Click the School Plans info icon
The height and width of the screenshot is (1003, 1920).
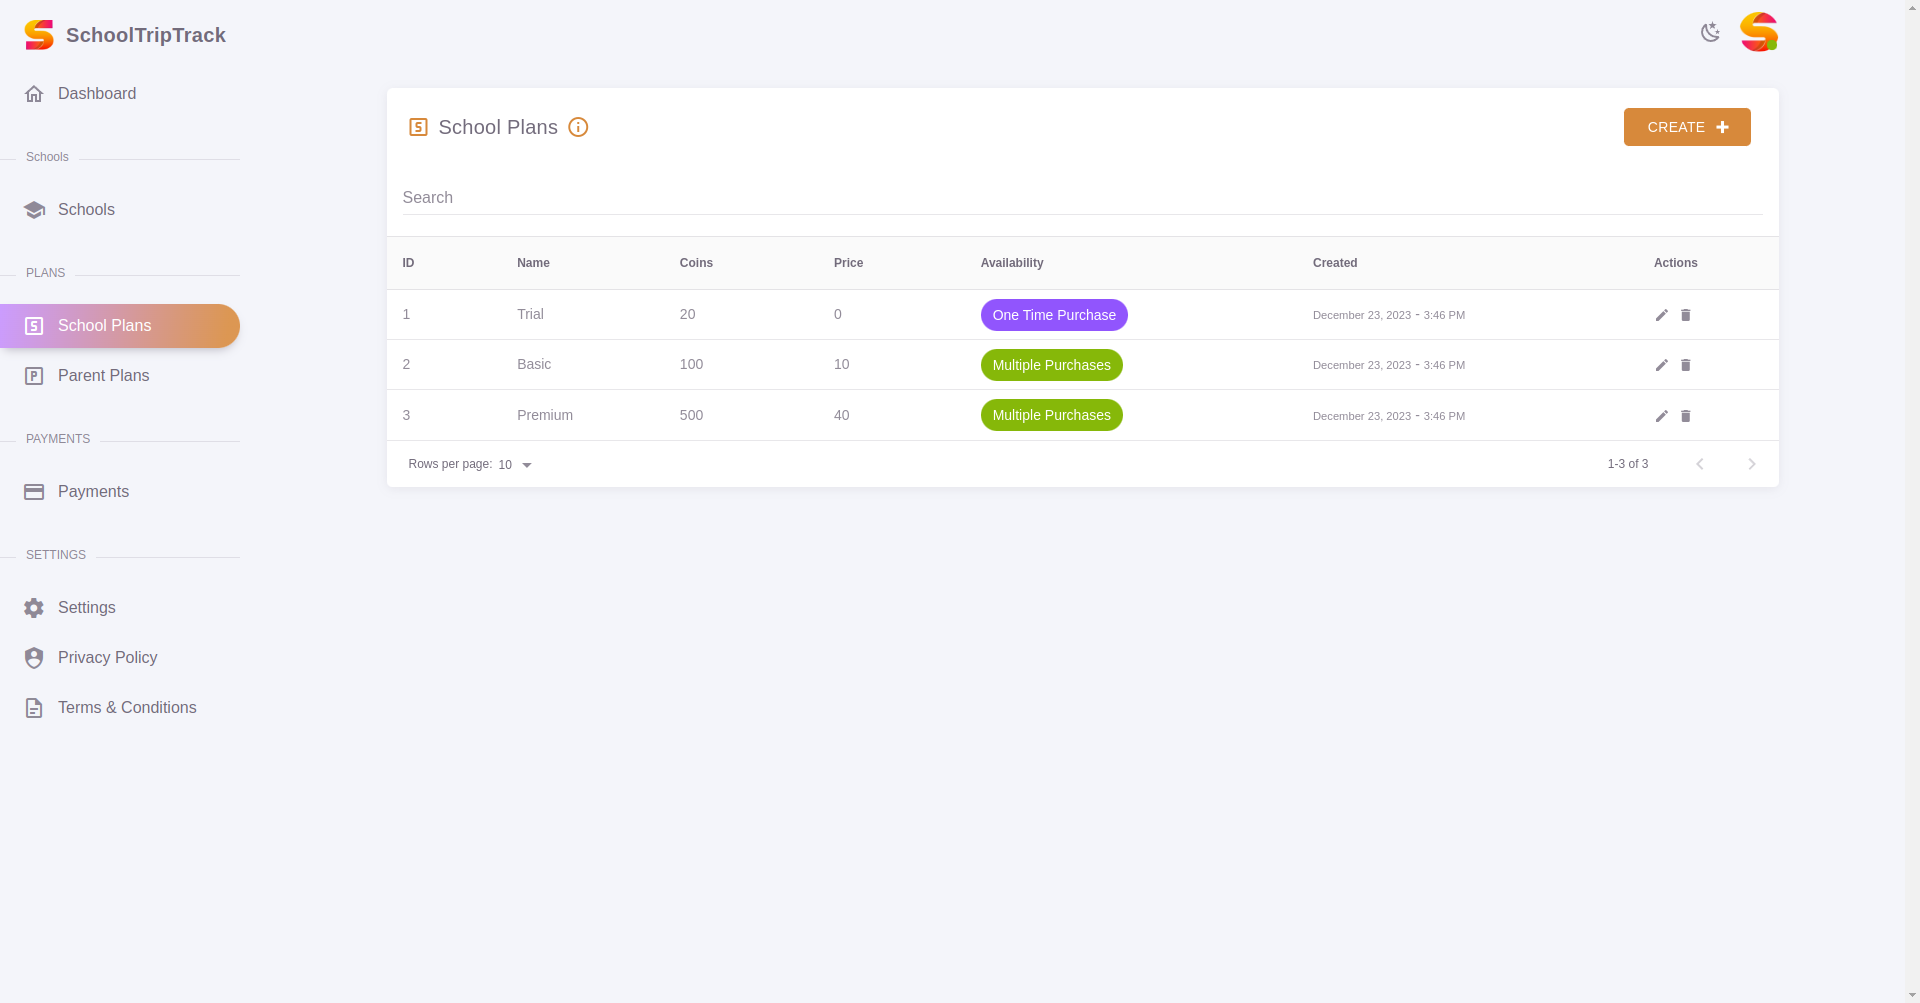tap(578, 127)
